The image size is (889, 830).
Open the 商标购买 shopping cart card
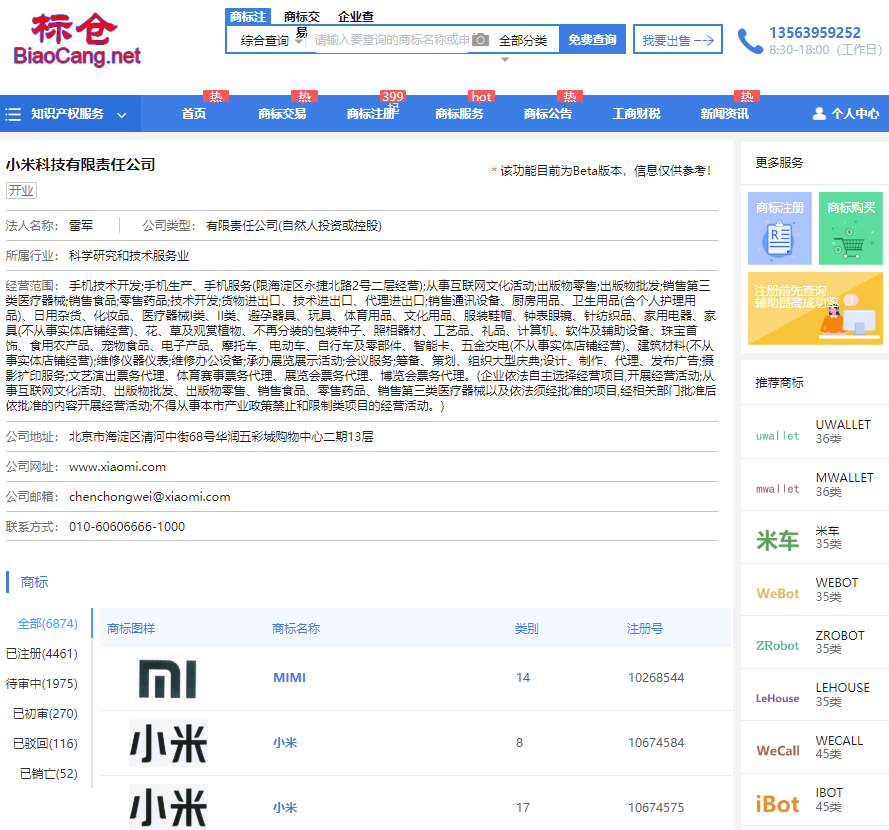(x=850, y=228)
